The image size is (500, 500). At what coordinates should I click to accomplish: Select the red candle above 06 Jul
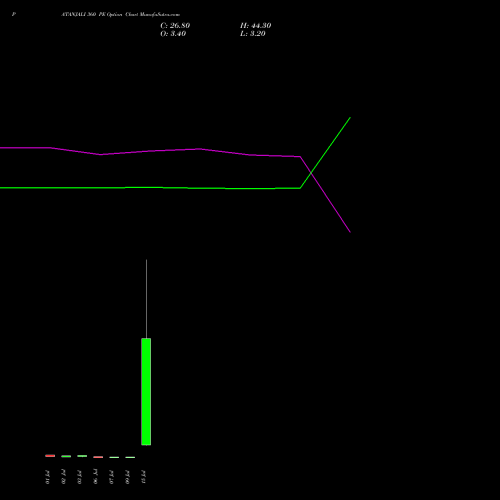pos(98,457)
